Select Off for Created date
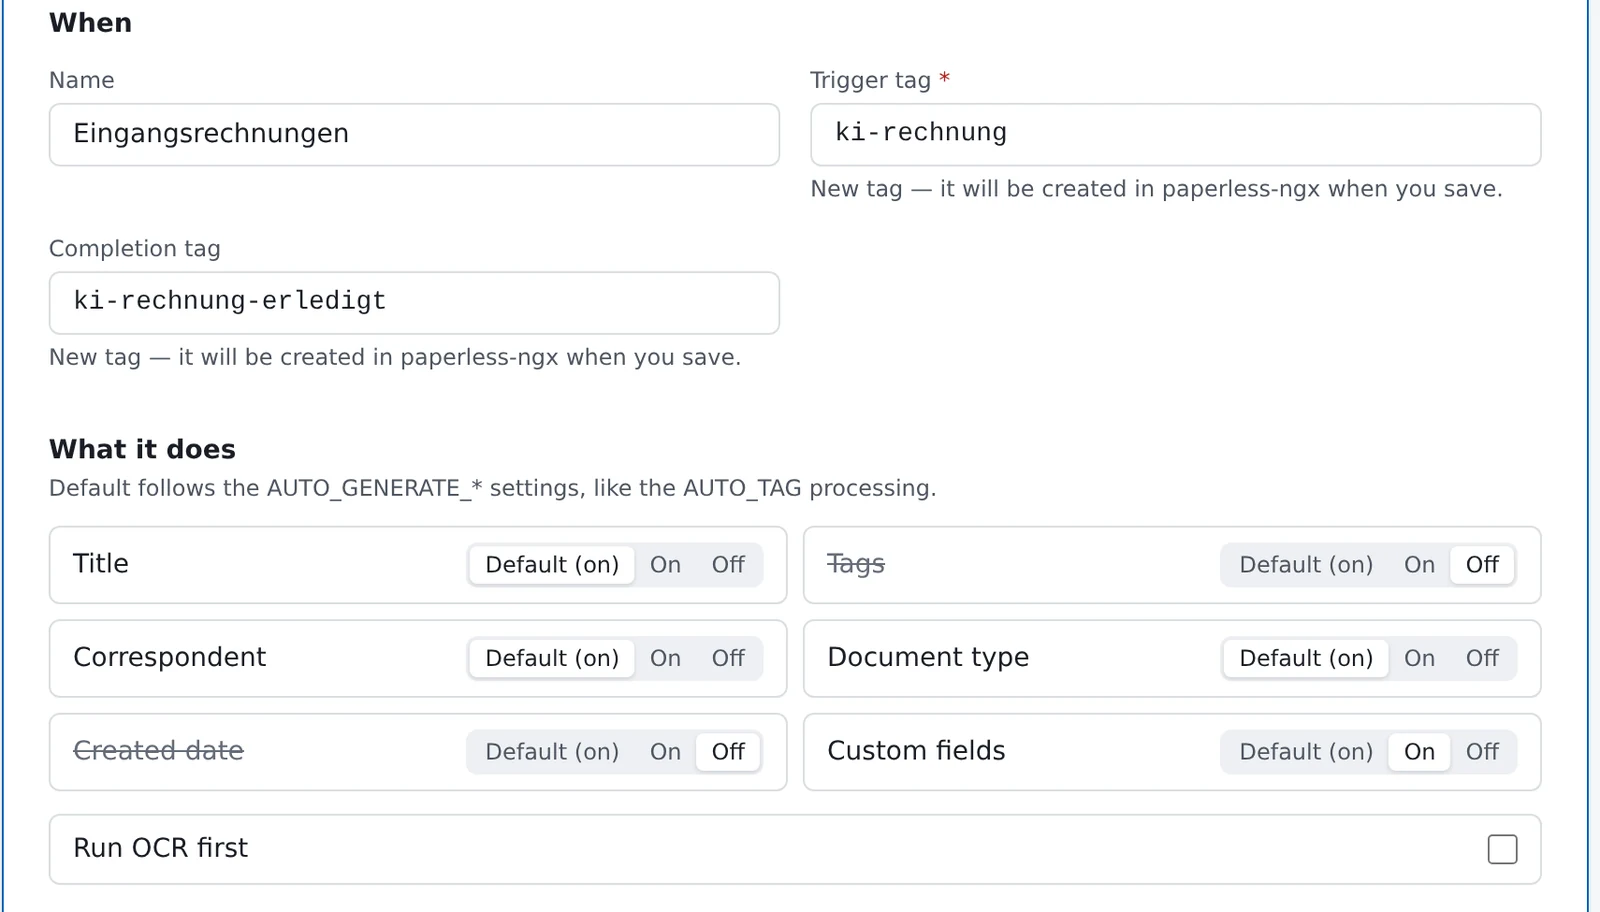 [728, 752]
